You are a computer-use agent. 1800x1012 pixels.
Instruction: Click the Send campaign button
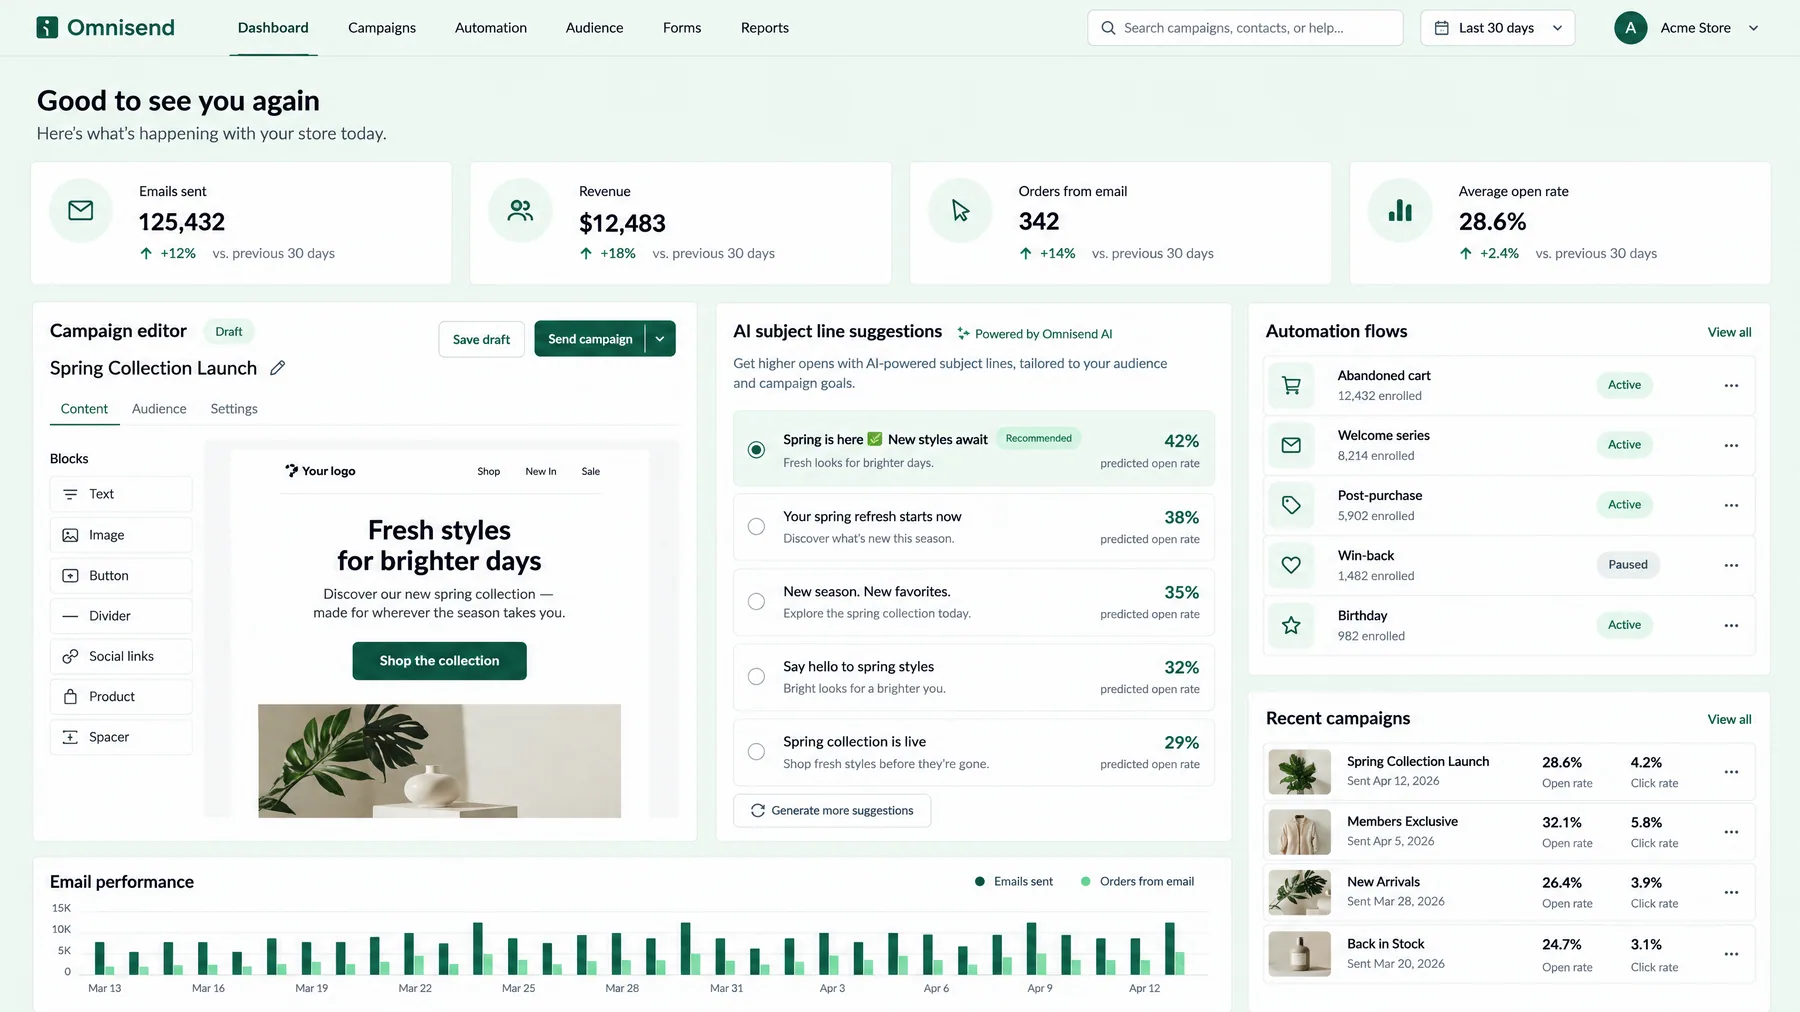point(590,339)
